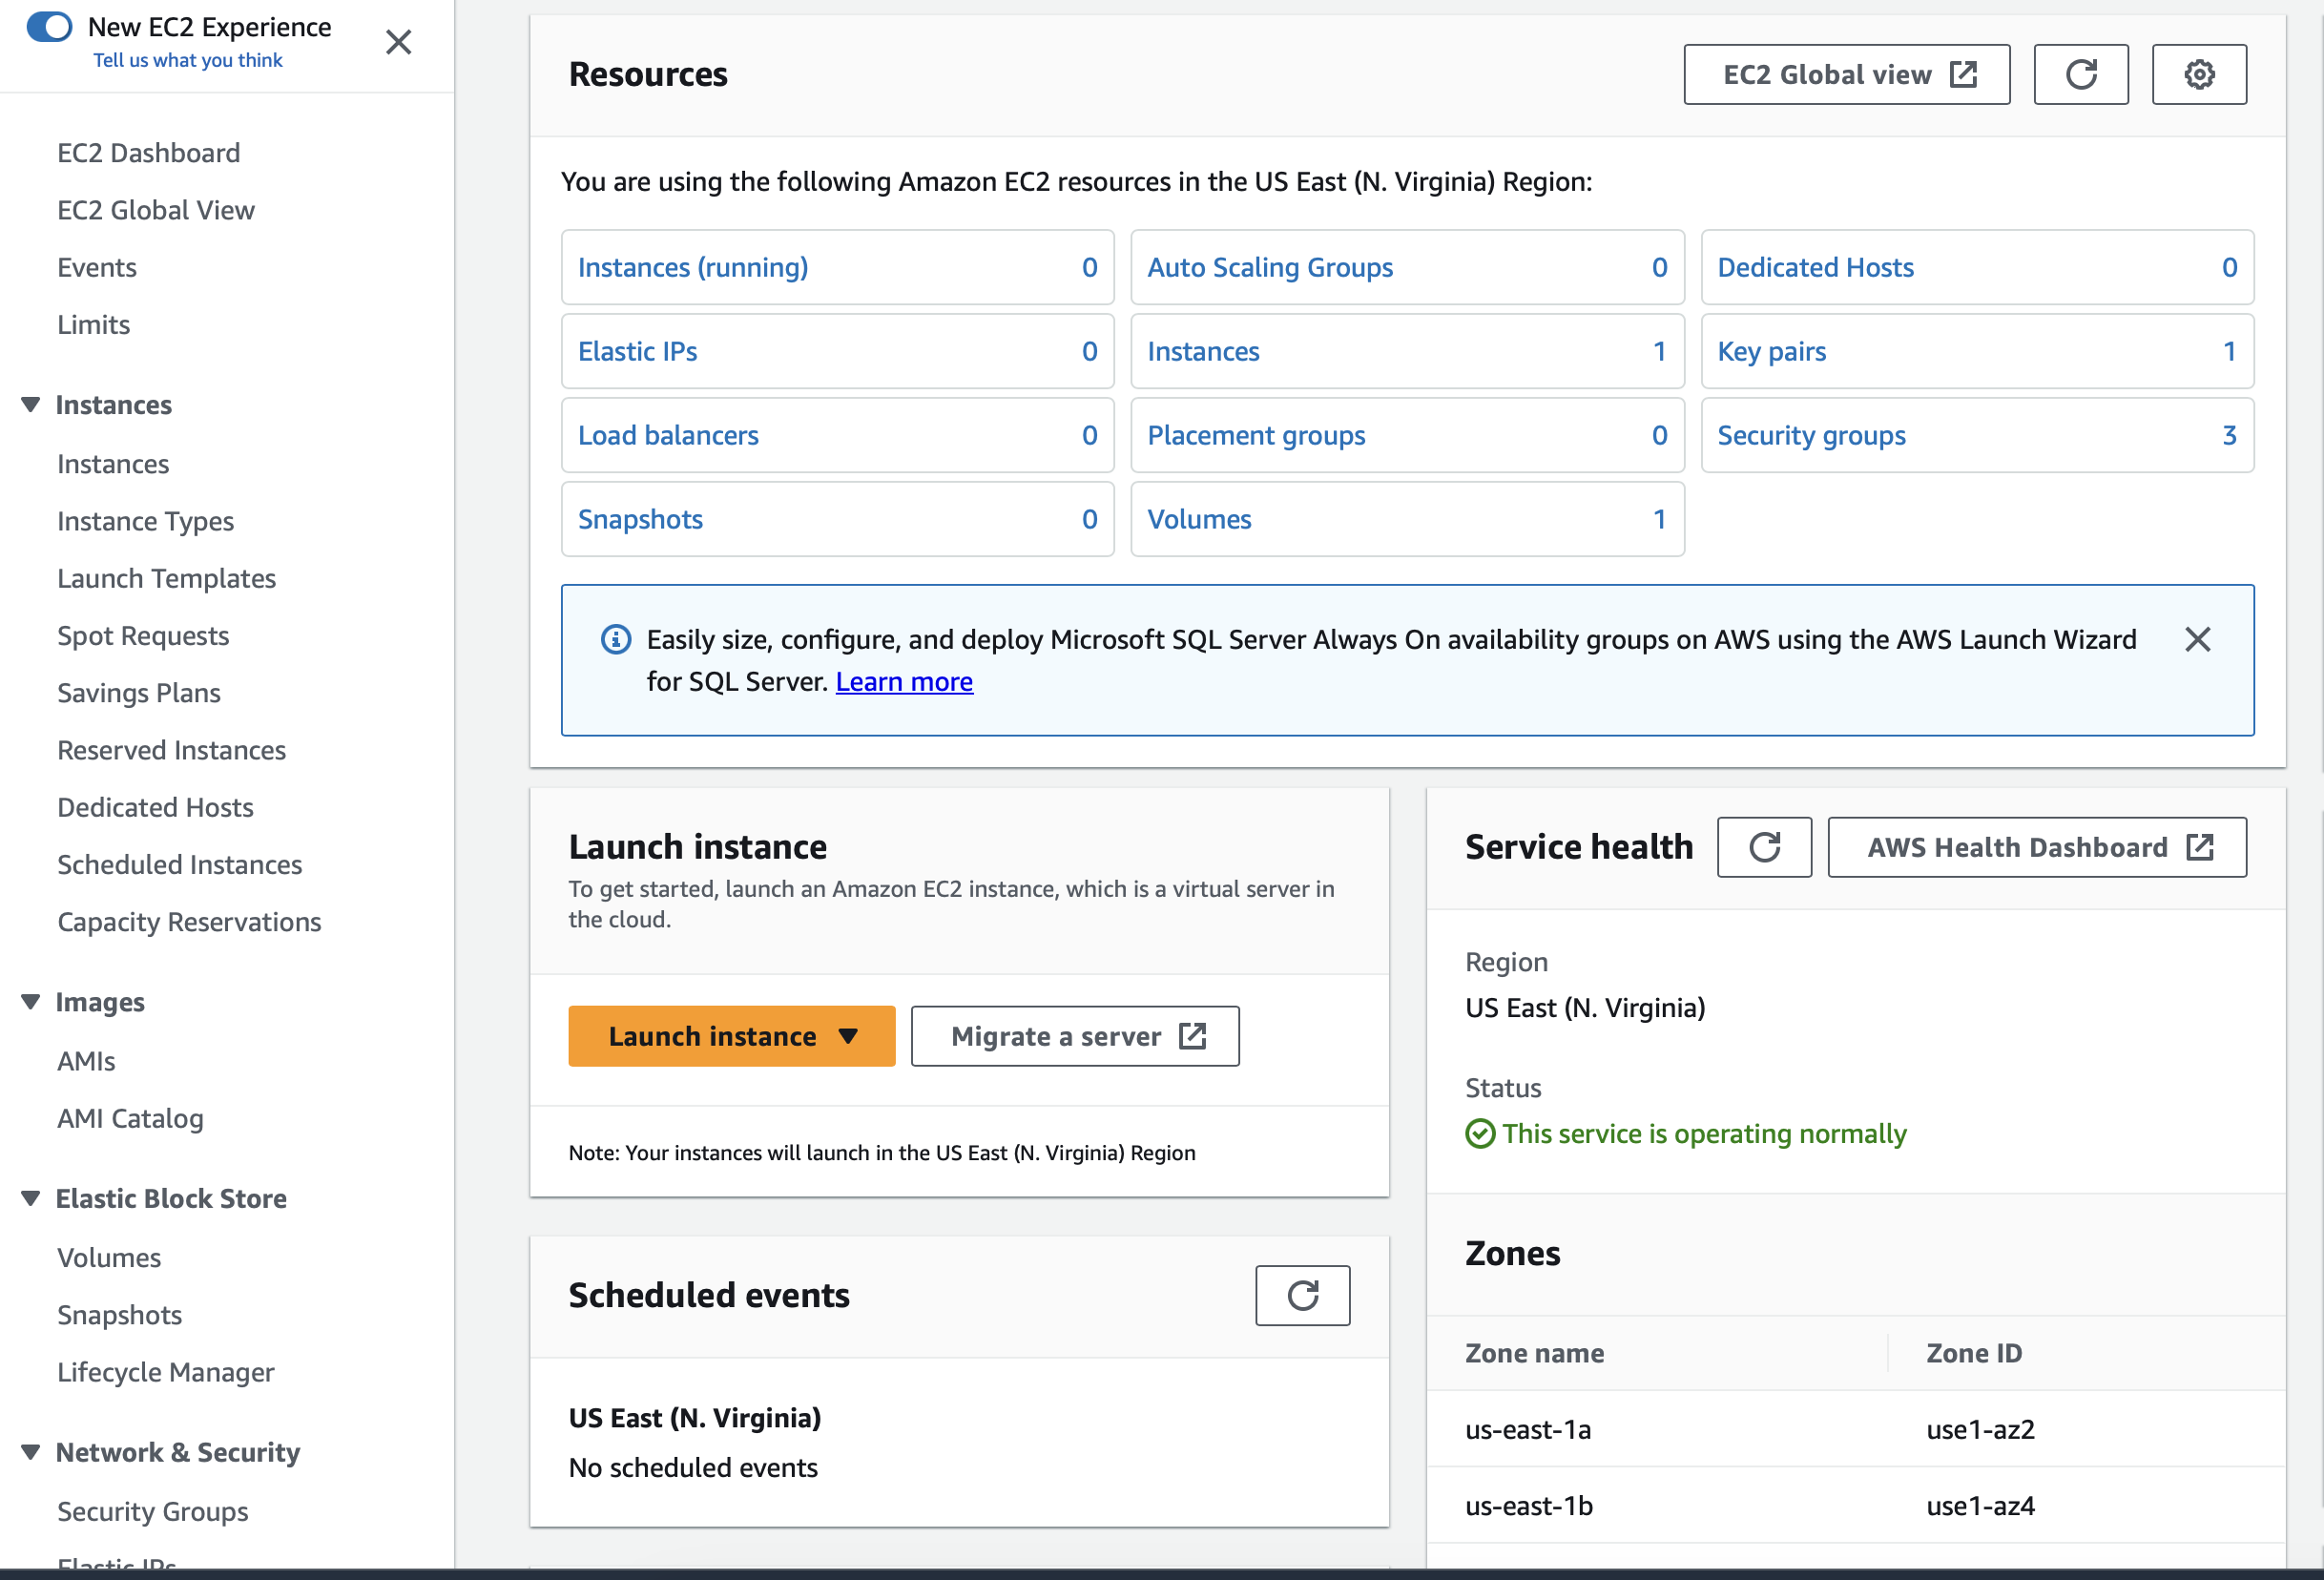Collapse the Images sidebar section

coord(31,1001)
